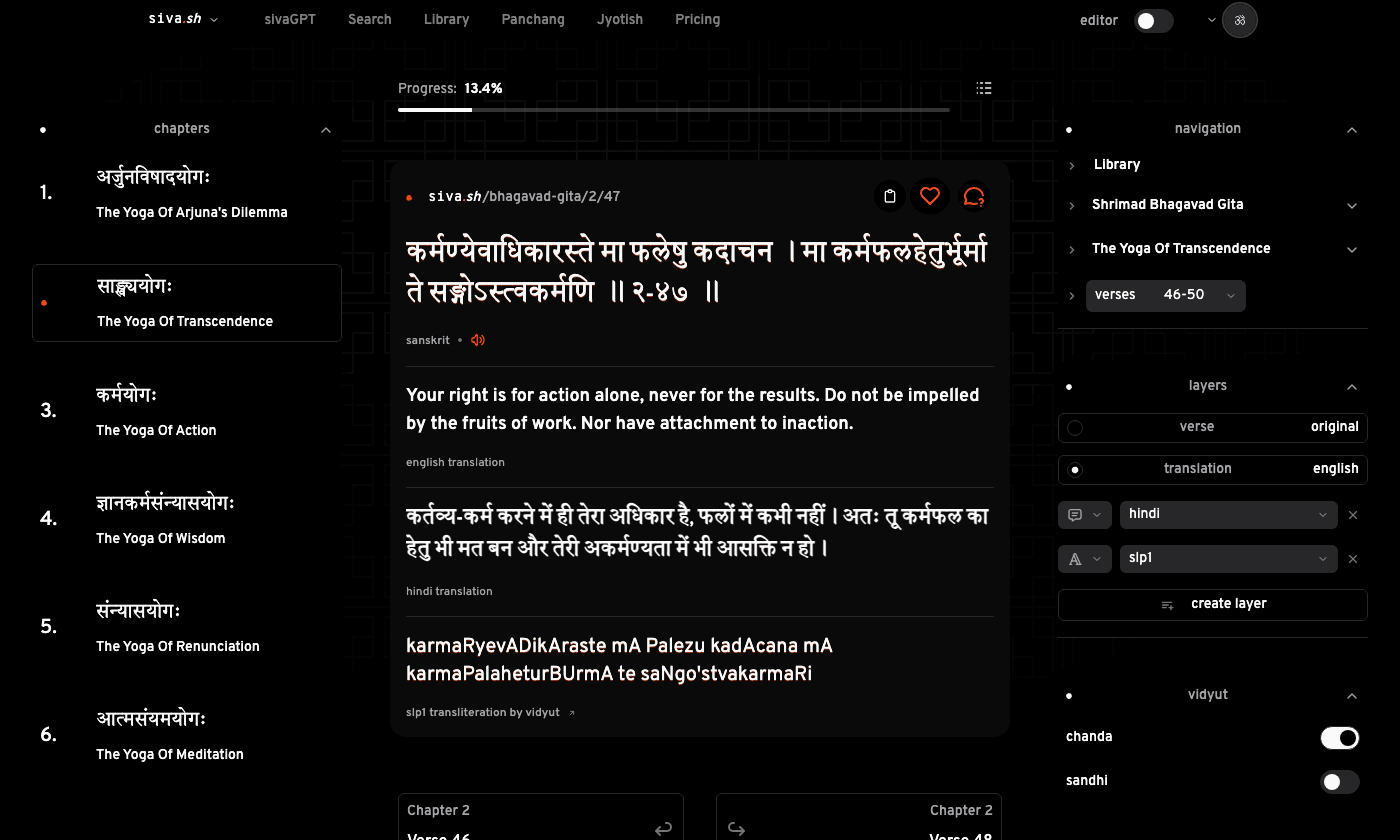The height and width of the screenshot is (840, 1400).
Task: Open the Search menu item
Action: pos(370,20)
